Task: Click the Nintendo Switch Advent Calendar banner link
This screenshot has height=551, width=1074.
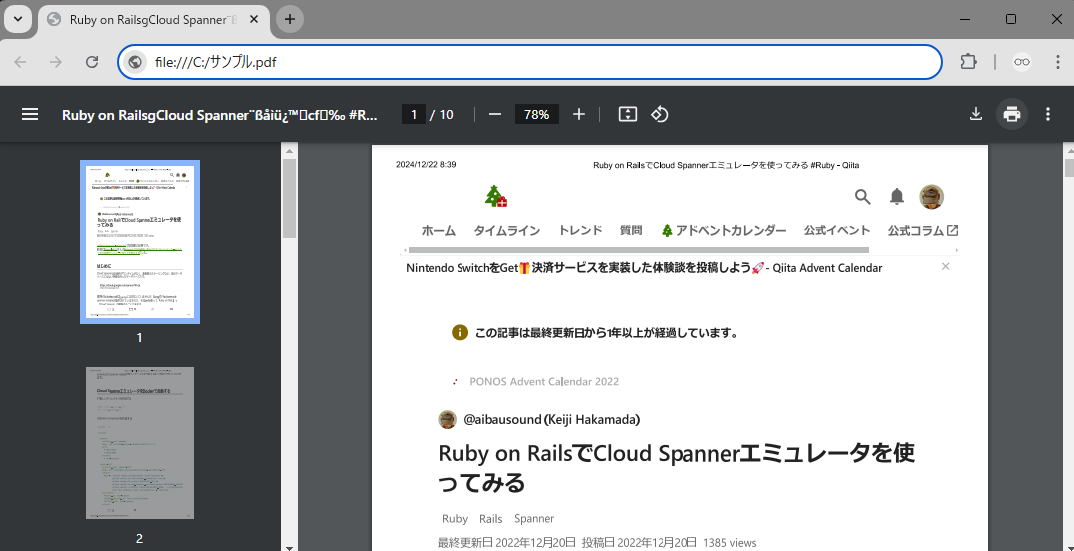Action: pyautogui.click(x=644, y=268)
